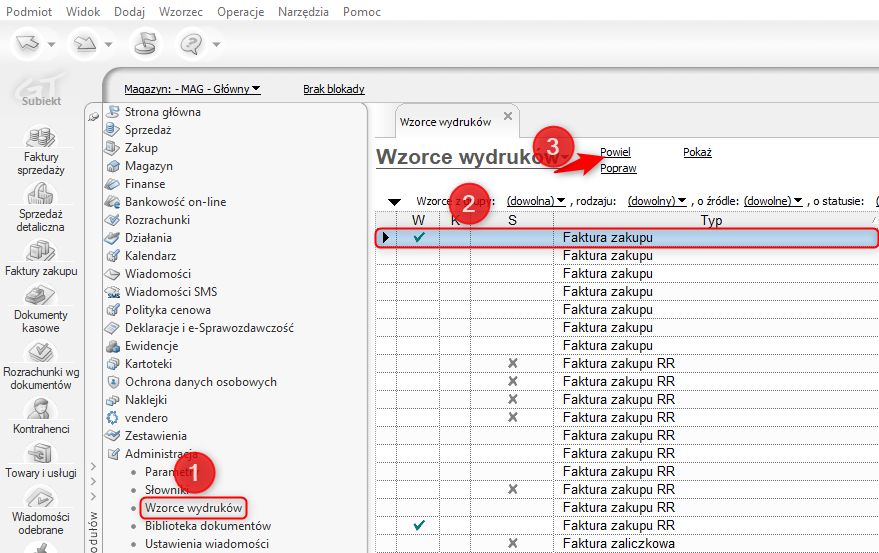Expand the help icon dropdown
Viewport: 879px width, 553px height.
[216, 44]
